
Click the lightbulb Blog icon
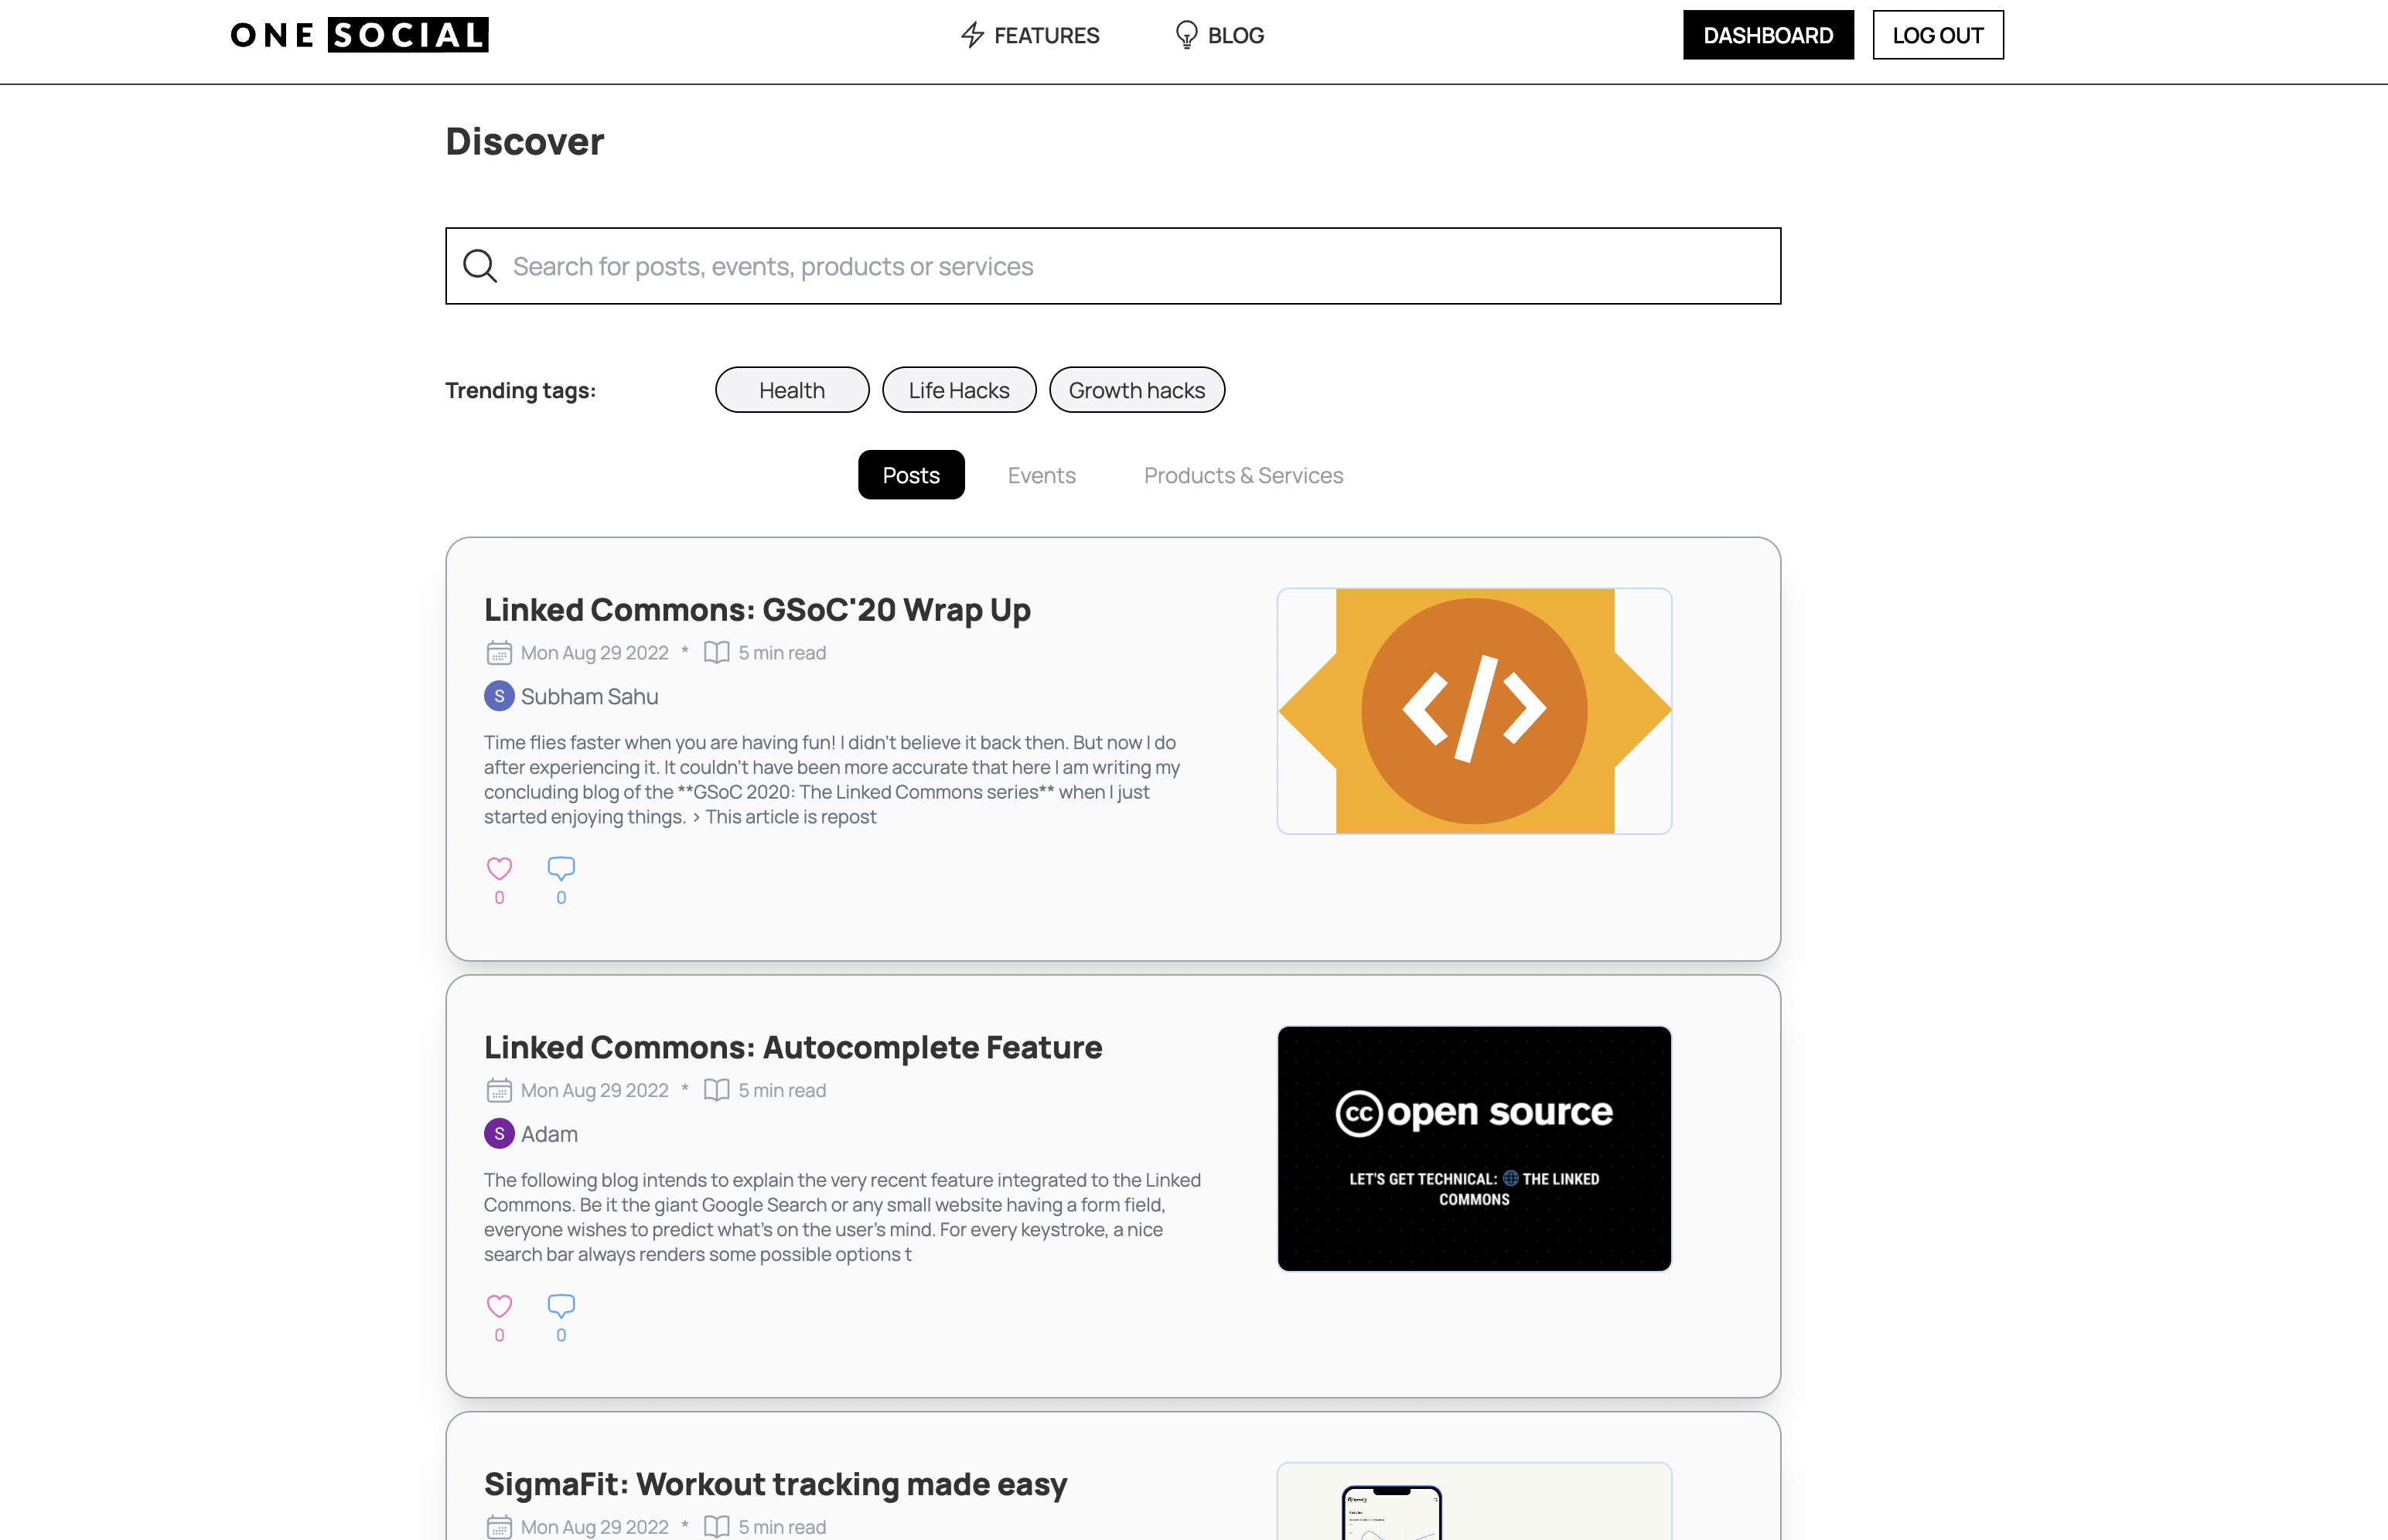pos(1186,35)
